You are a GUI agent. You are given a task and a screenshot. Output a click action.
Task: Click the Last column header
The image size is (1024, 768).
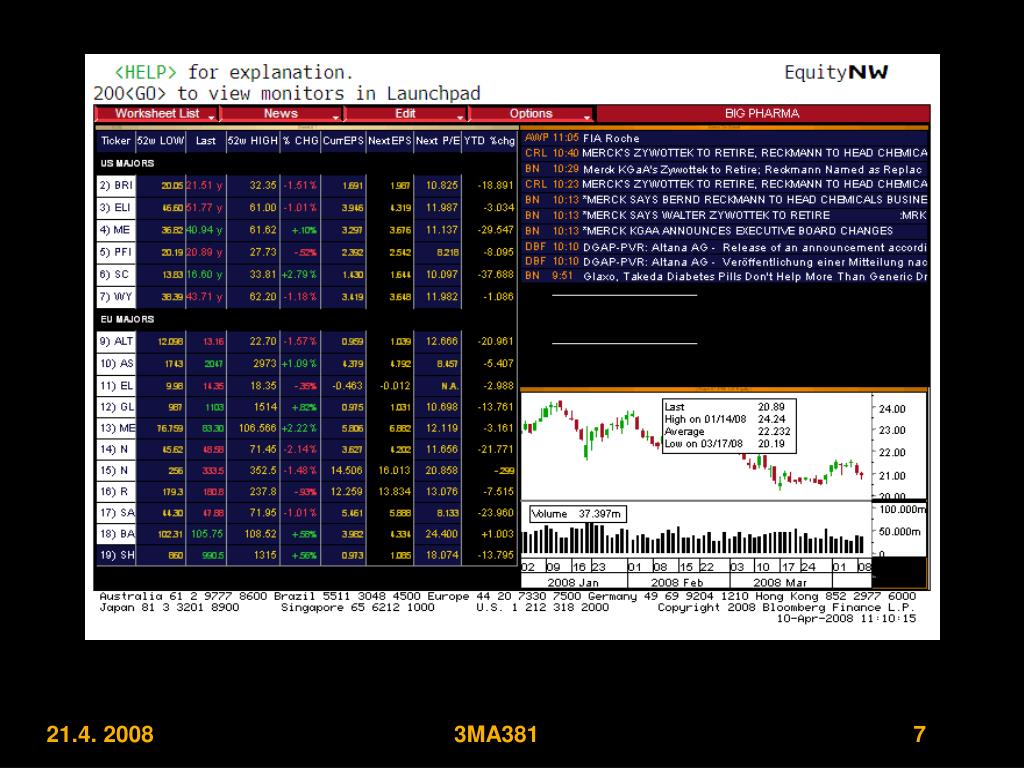[x=206, y=140]
